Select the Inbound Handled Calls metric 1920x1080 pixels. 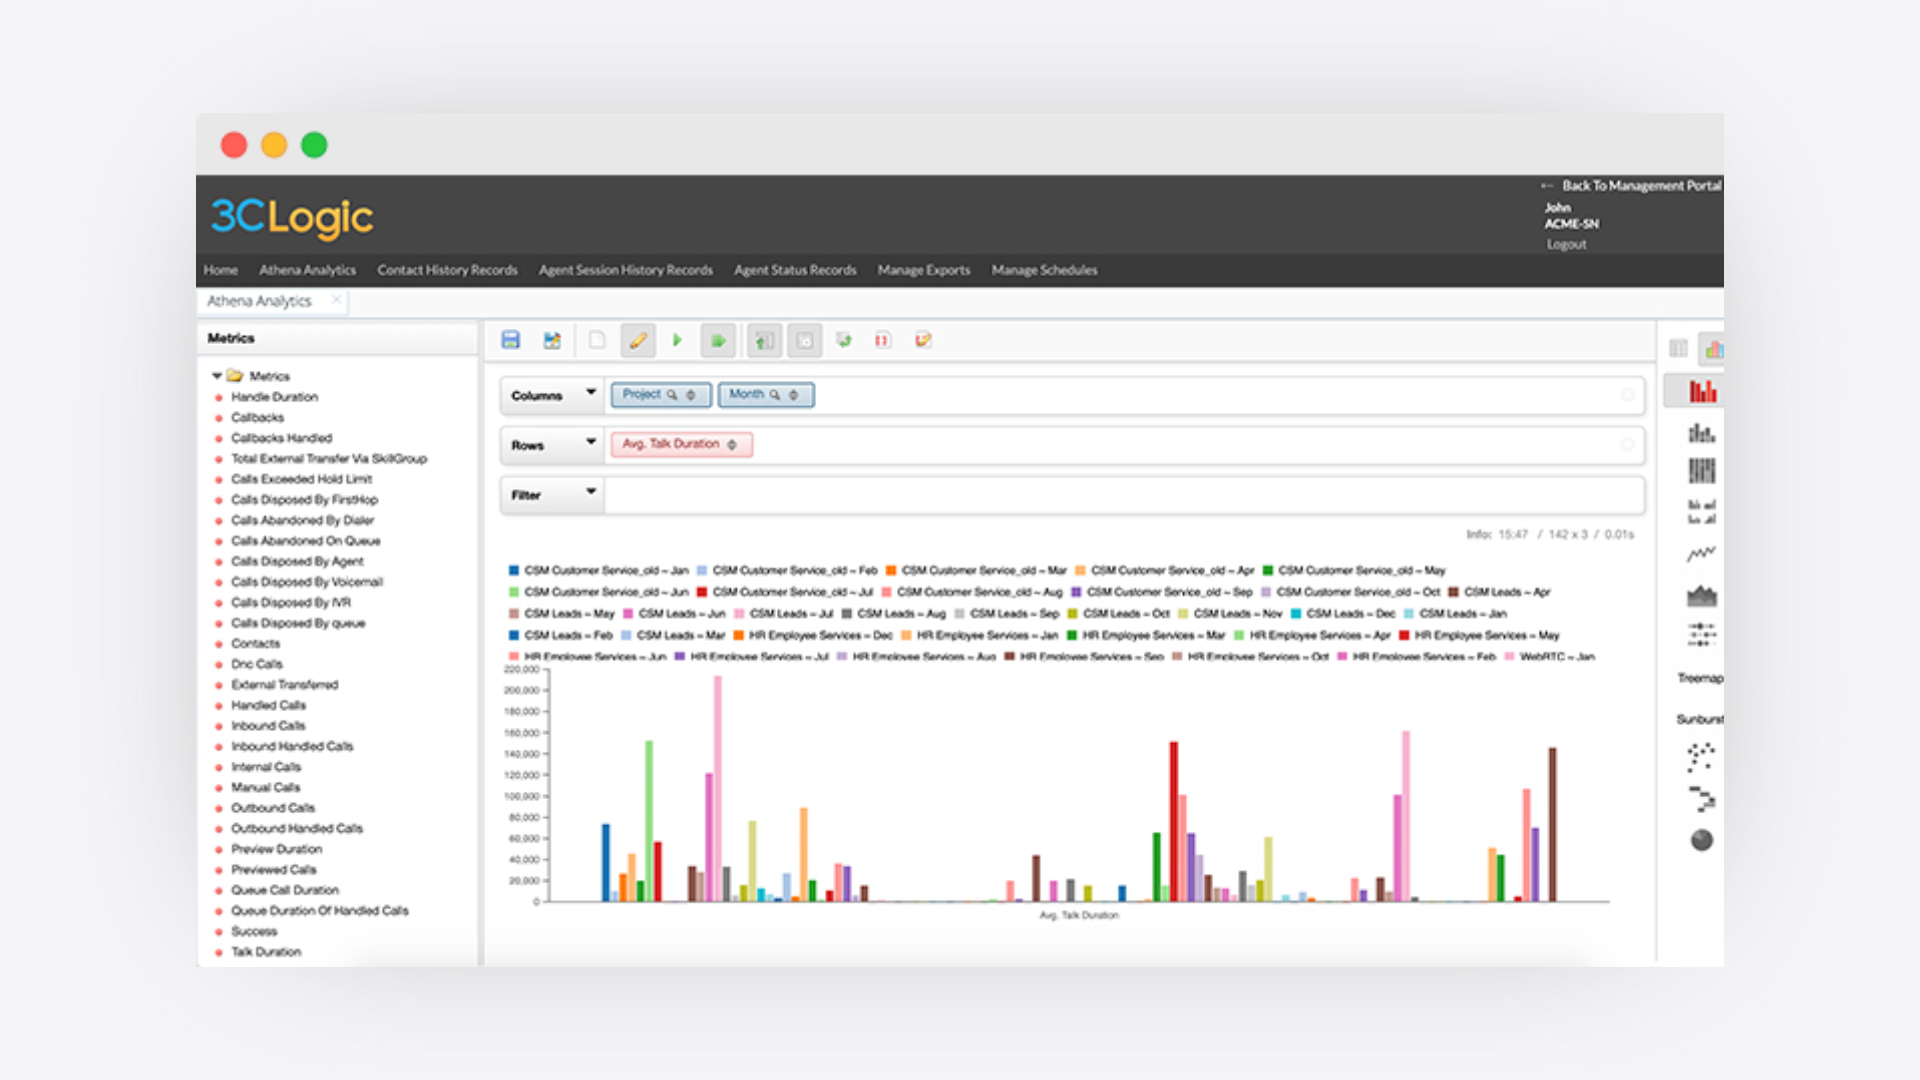tap(292, 746)
